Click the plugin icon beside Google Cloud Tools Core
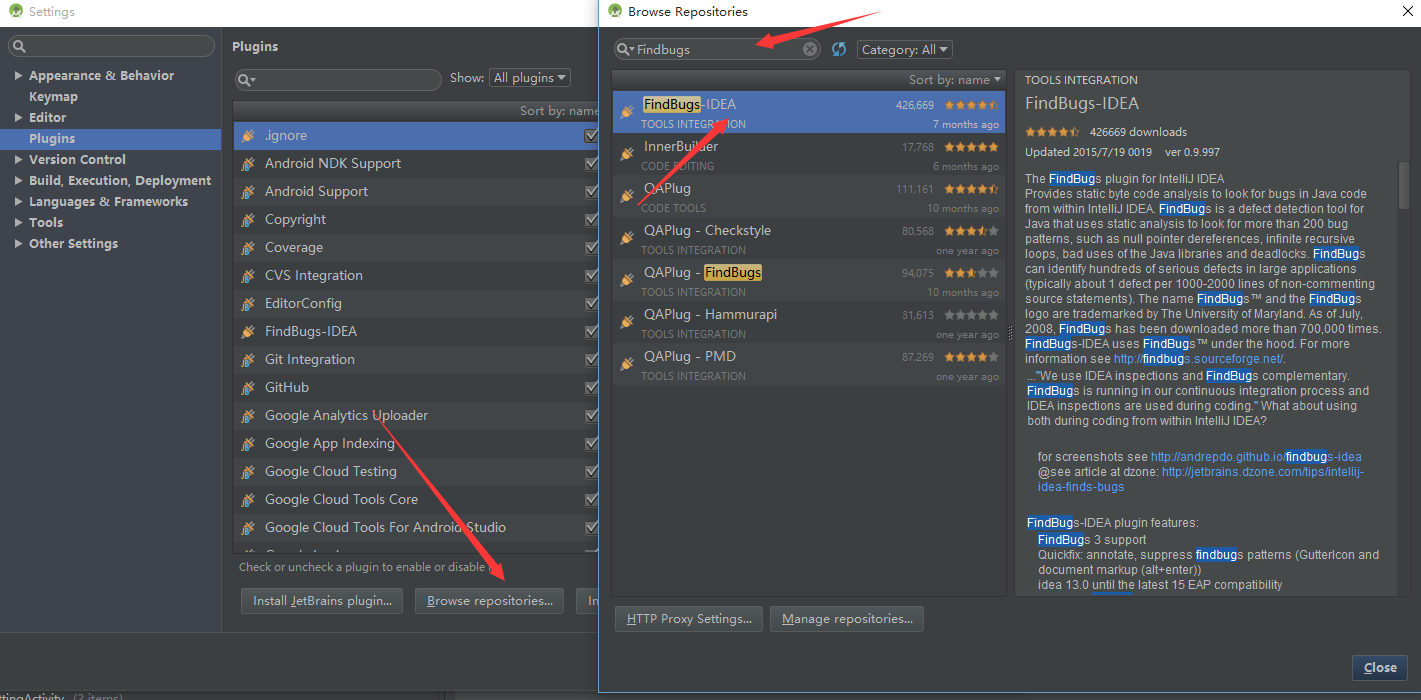Image resolution: width=1421 pixels, height=700 pixels. pyautogui.click(x=248, y=500)
